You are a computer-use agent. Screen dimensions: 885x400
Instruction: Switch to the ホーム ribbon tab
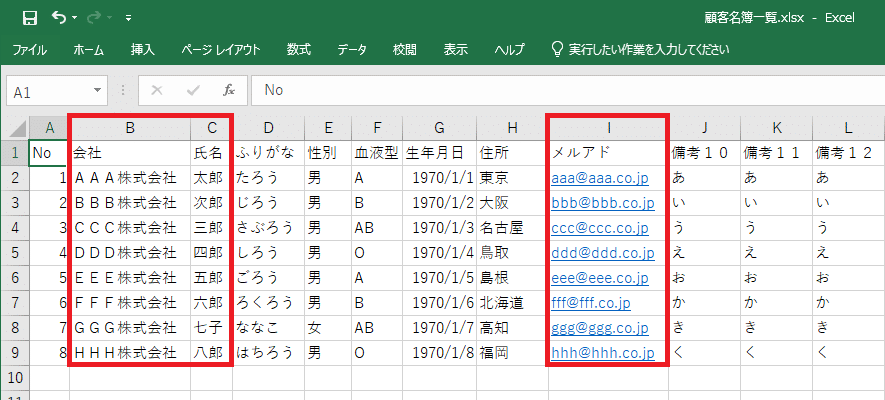89,50
